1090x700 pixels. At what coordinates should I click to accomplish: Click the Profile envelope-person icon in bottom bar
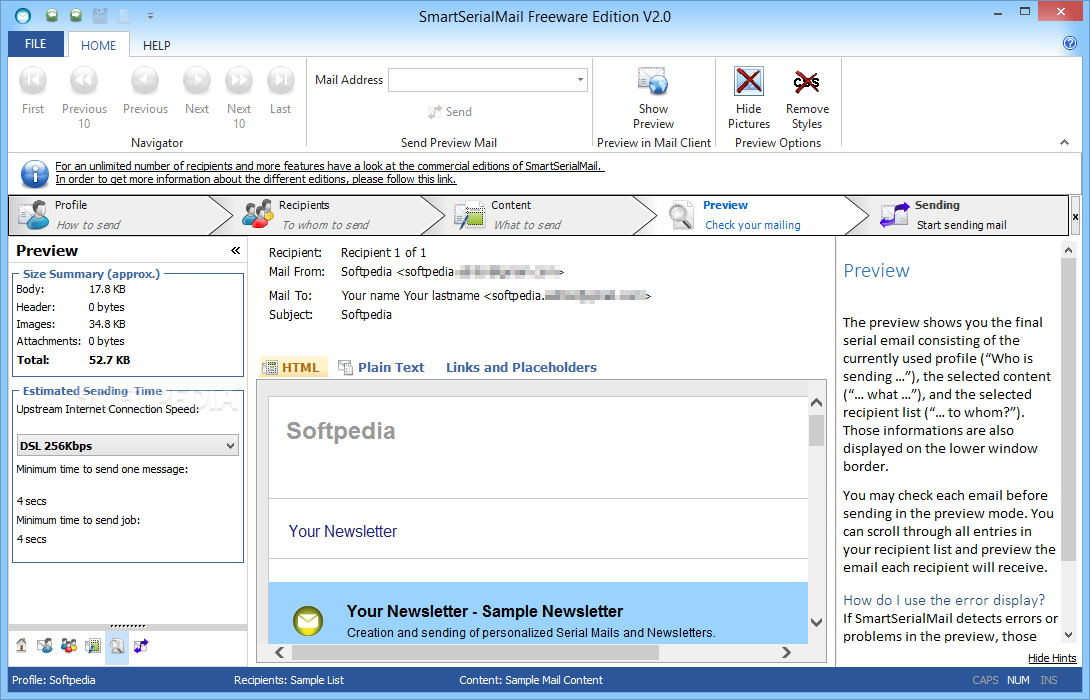coord(45,646)
